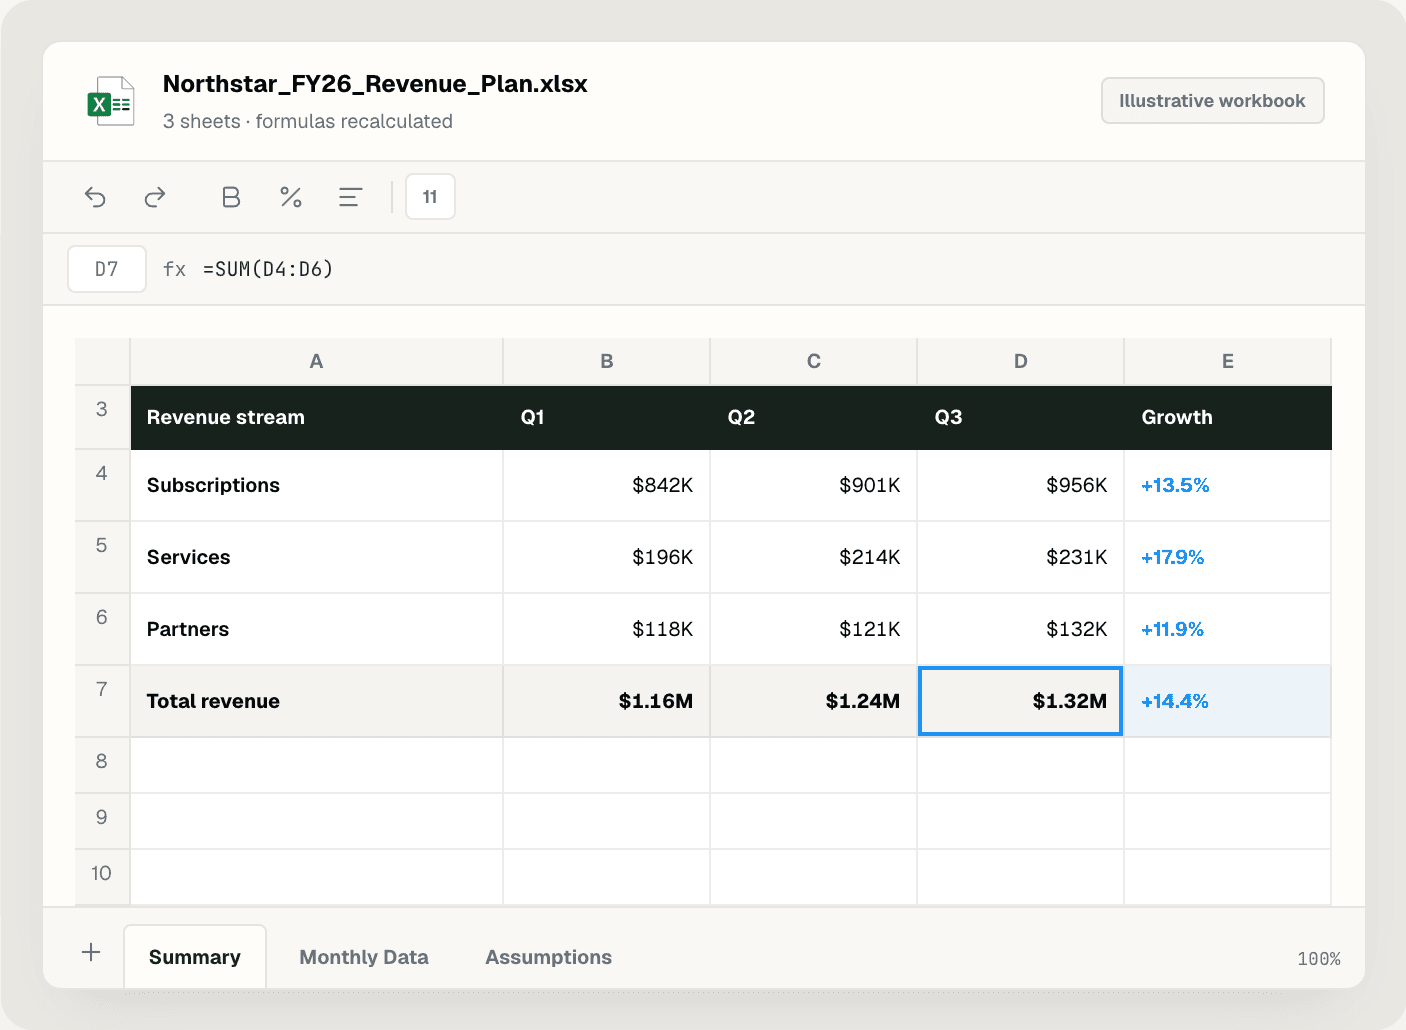Select cell with $214K

[x=814, y=557]
